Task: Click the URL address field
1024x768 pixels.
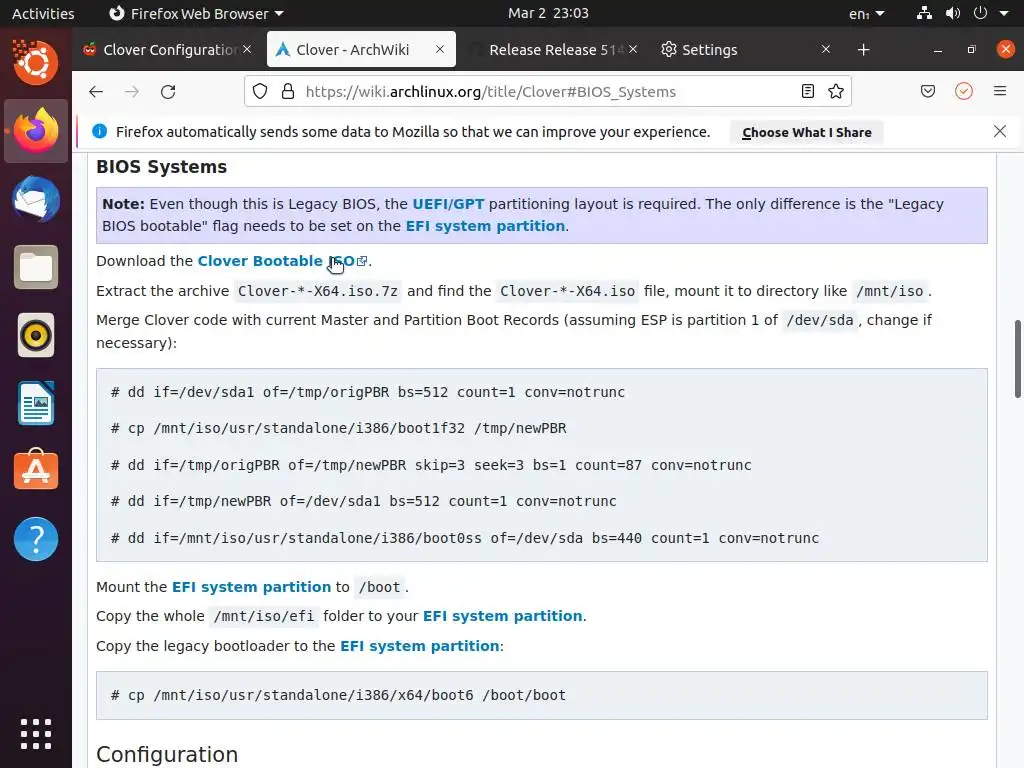Action: pyautogui.click(x=540, y=91)
